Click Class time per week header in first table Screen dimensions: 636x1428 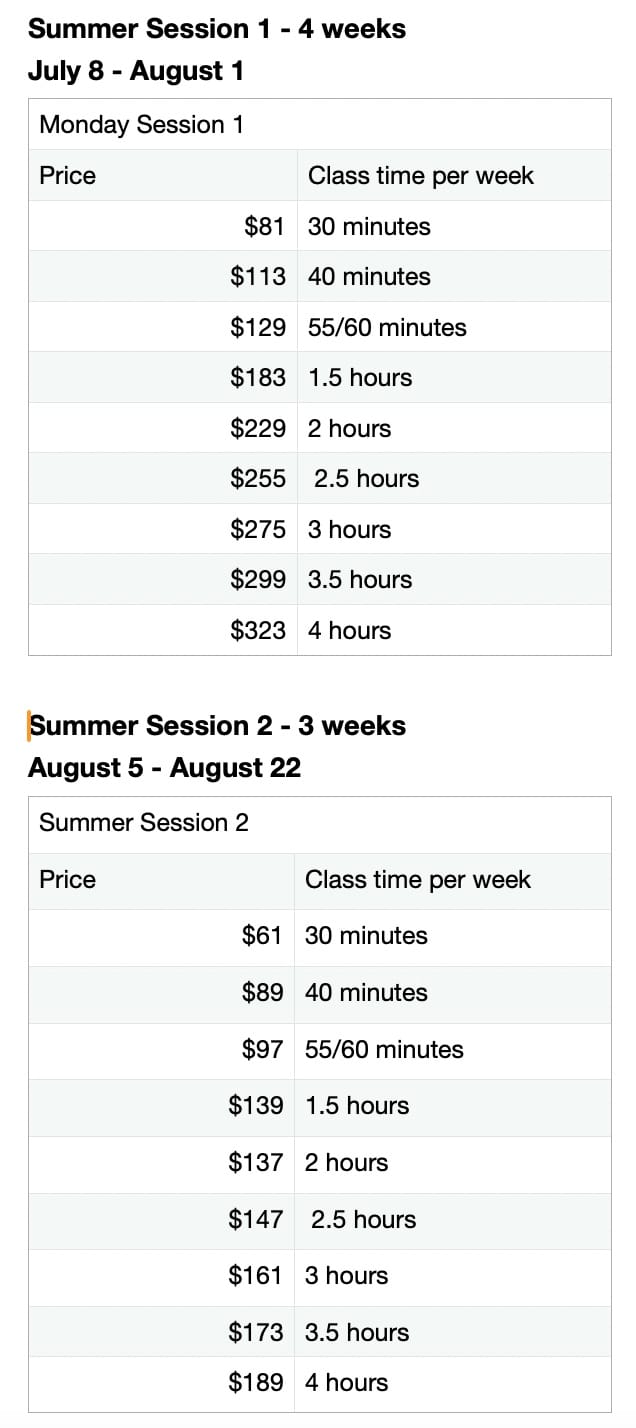(454, 175)
